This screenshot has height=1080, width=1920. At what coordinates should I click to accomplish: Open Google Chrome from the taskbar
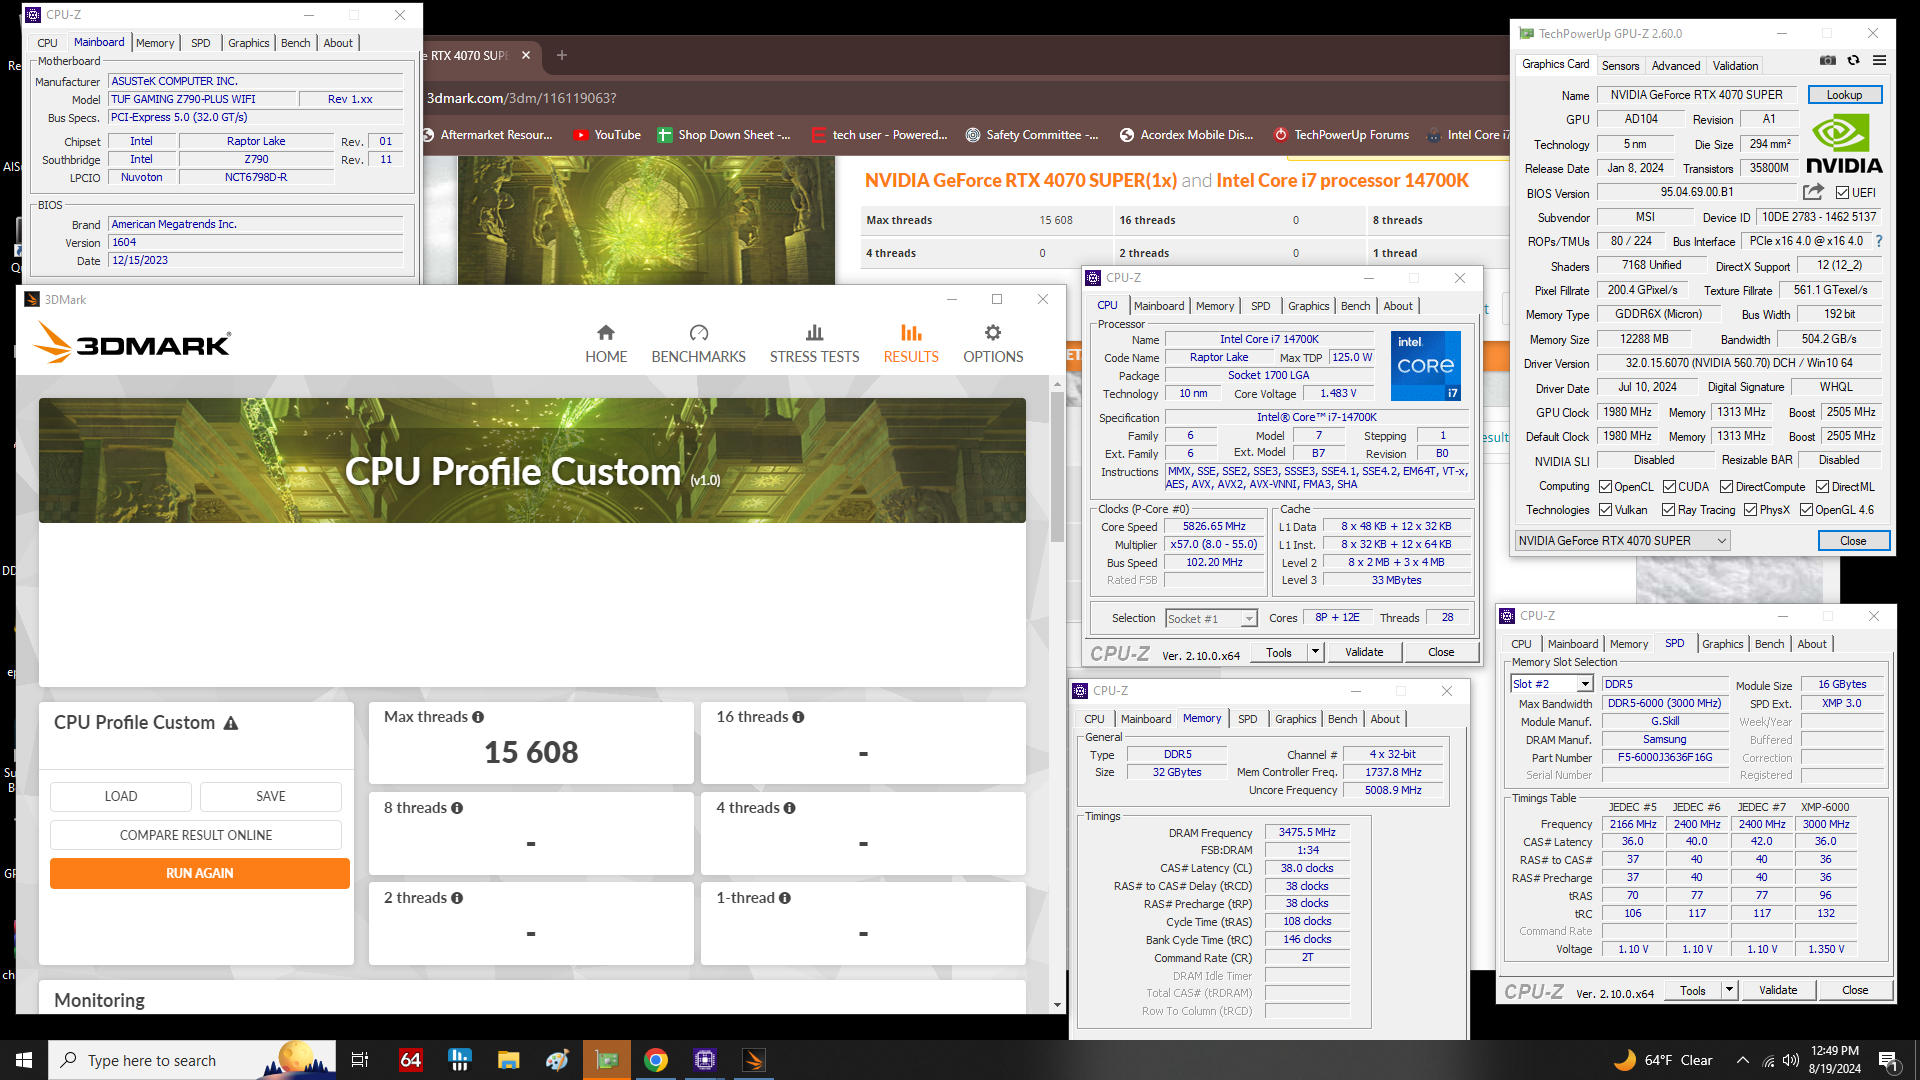coord(656,1060)
